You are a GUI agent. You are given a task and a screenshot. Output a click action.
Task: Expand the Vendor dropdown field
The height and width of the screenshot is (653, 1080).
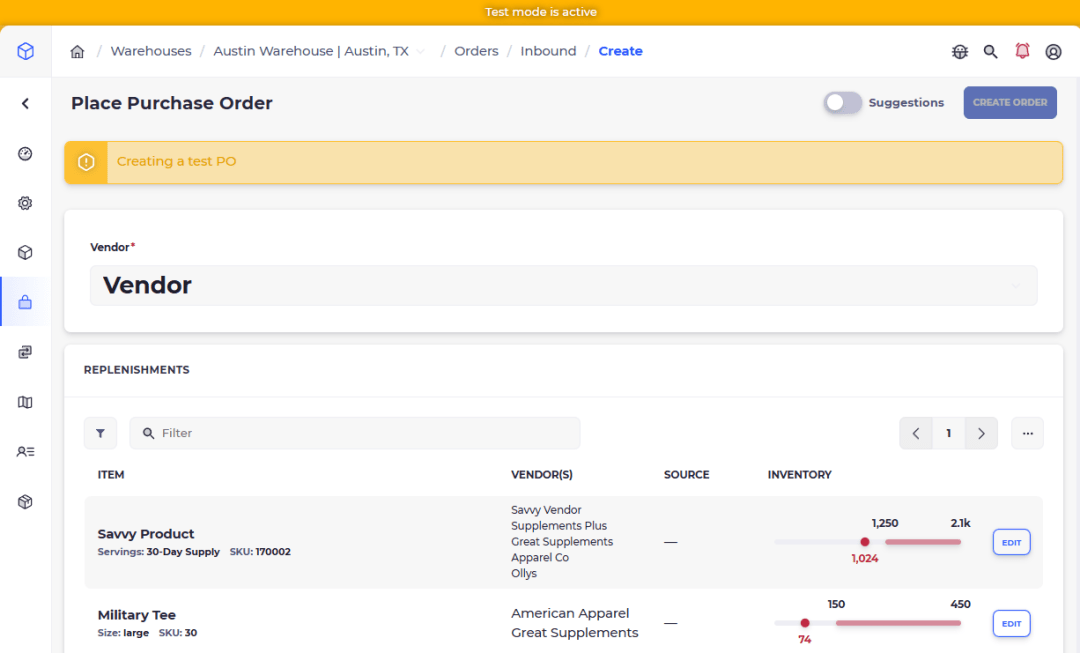[563, 285]
